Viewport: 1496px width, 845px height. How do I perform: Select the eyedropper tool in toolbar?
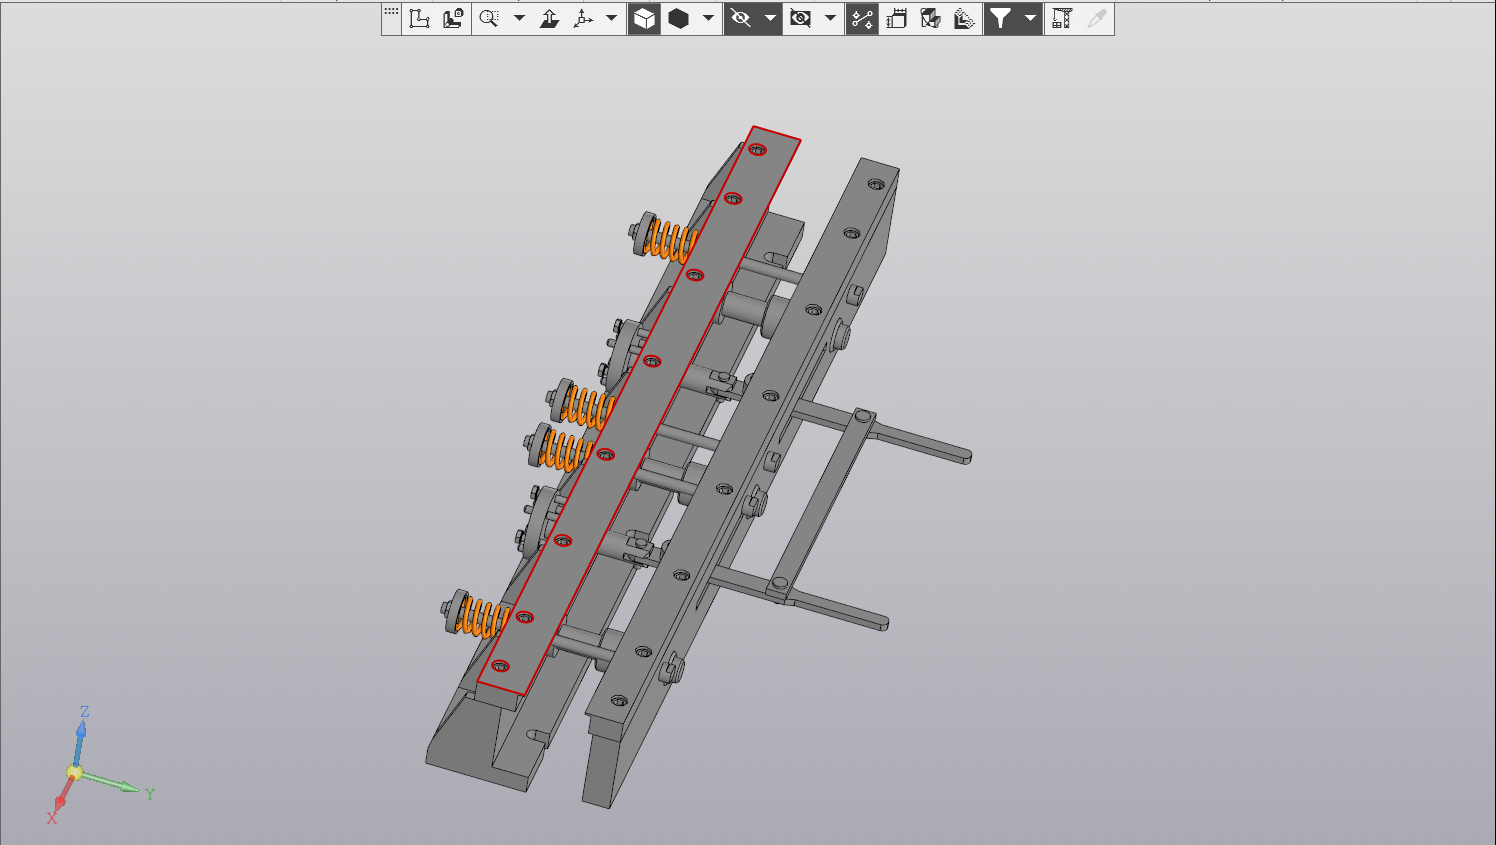tap(1096, 18)
